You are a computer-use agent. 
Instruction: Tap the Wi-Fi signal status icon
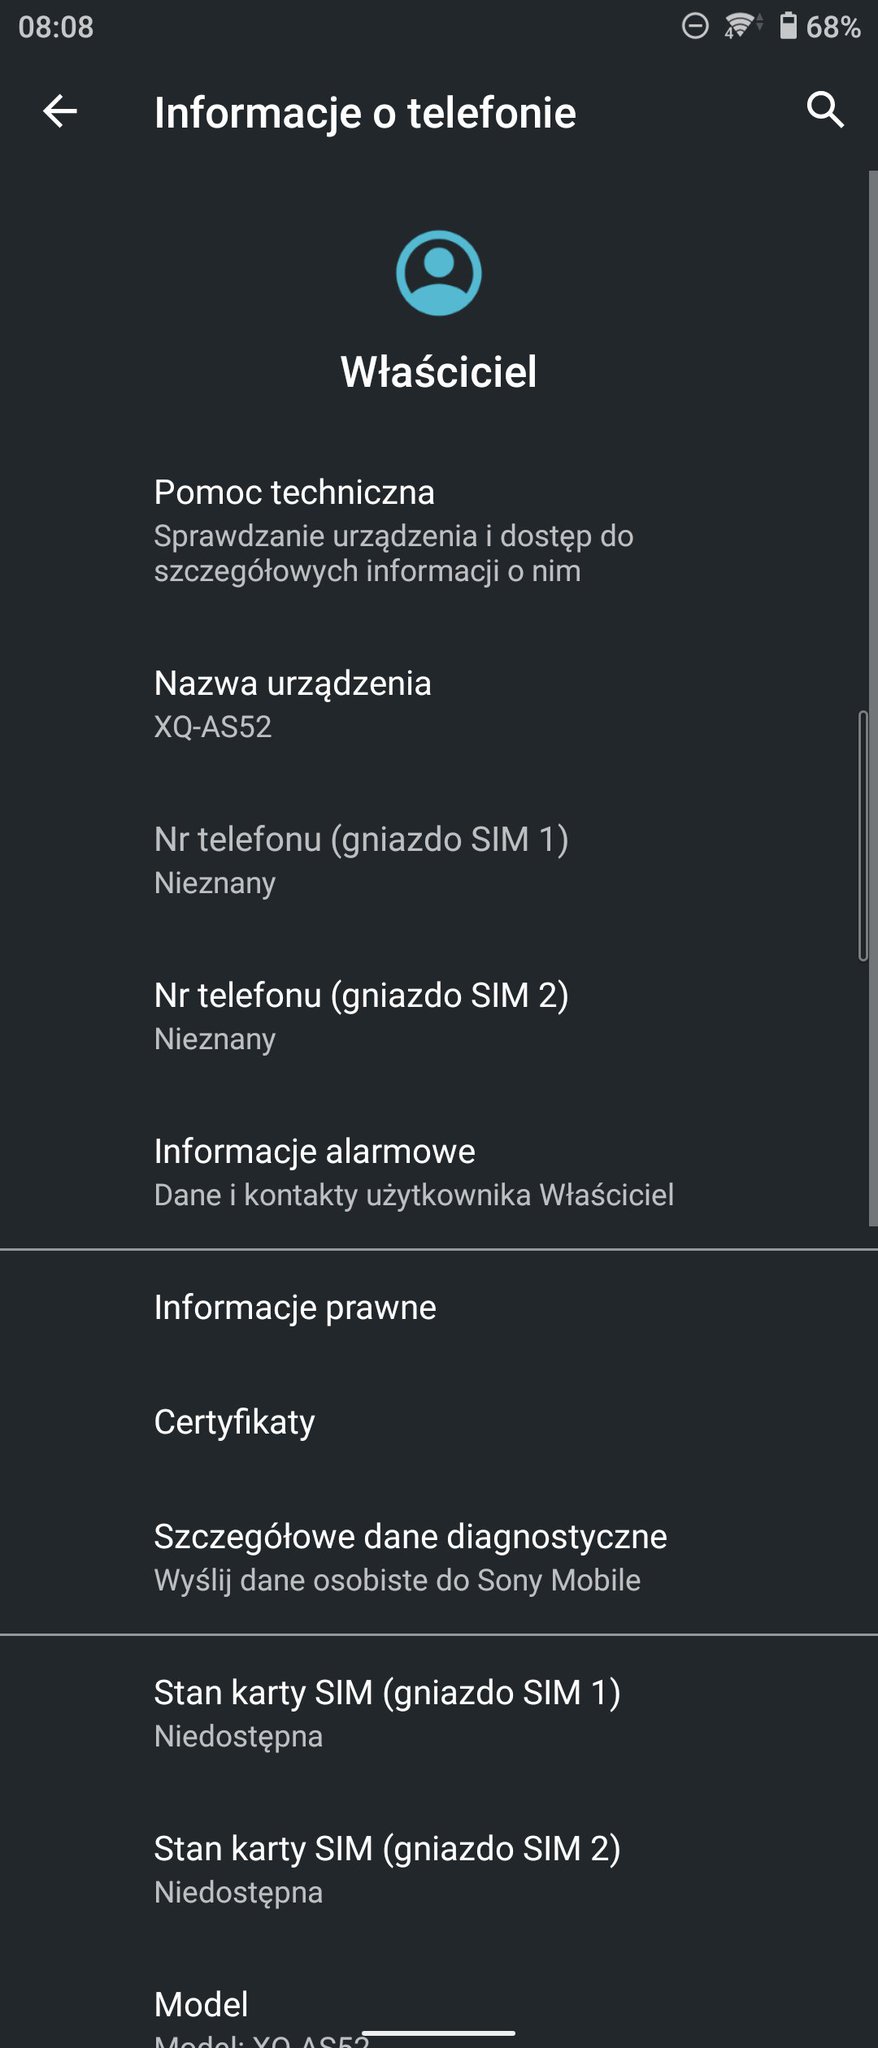tap(739, 26)
